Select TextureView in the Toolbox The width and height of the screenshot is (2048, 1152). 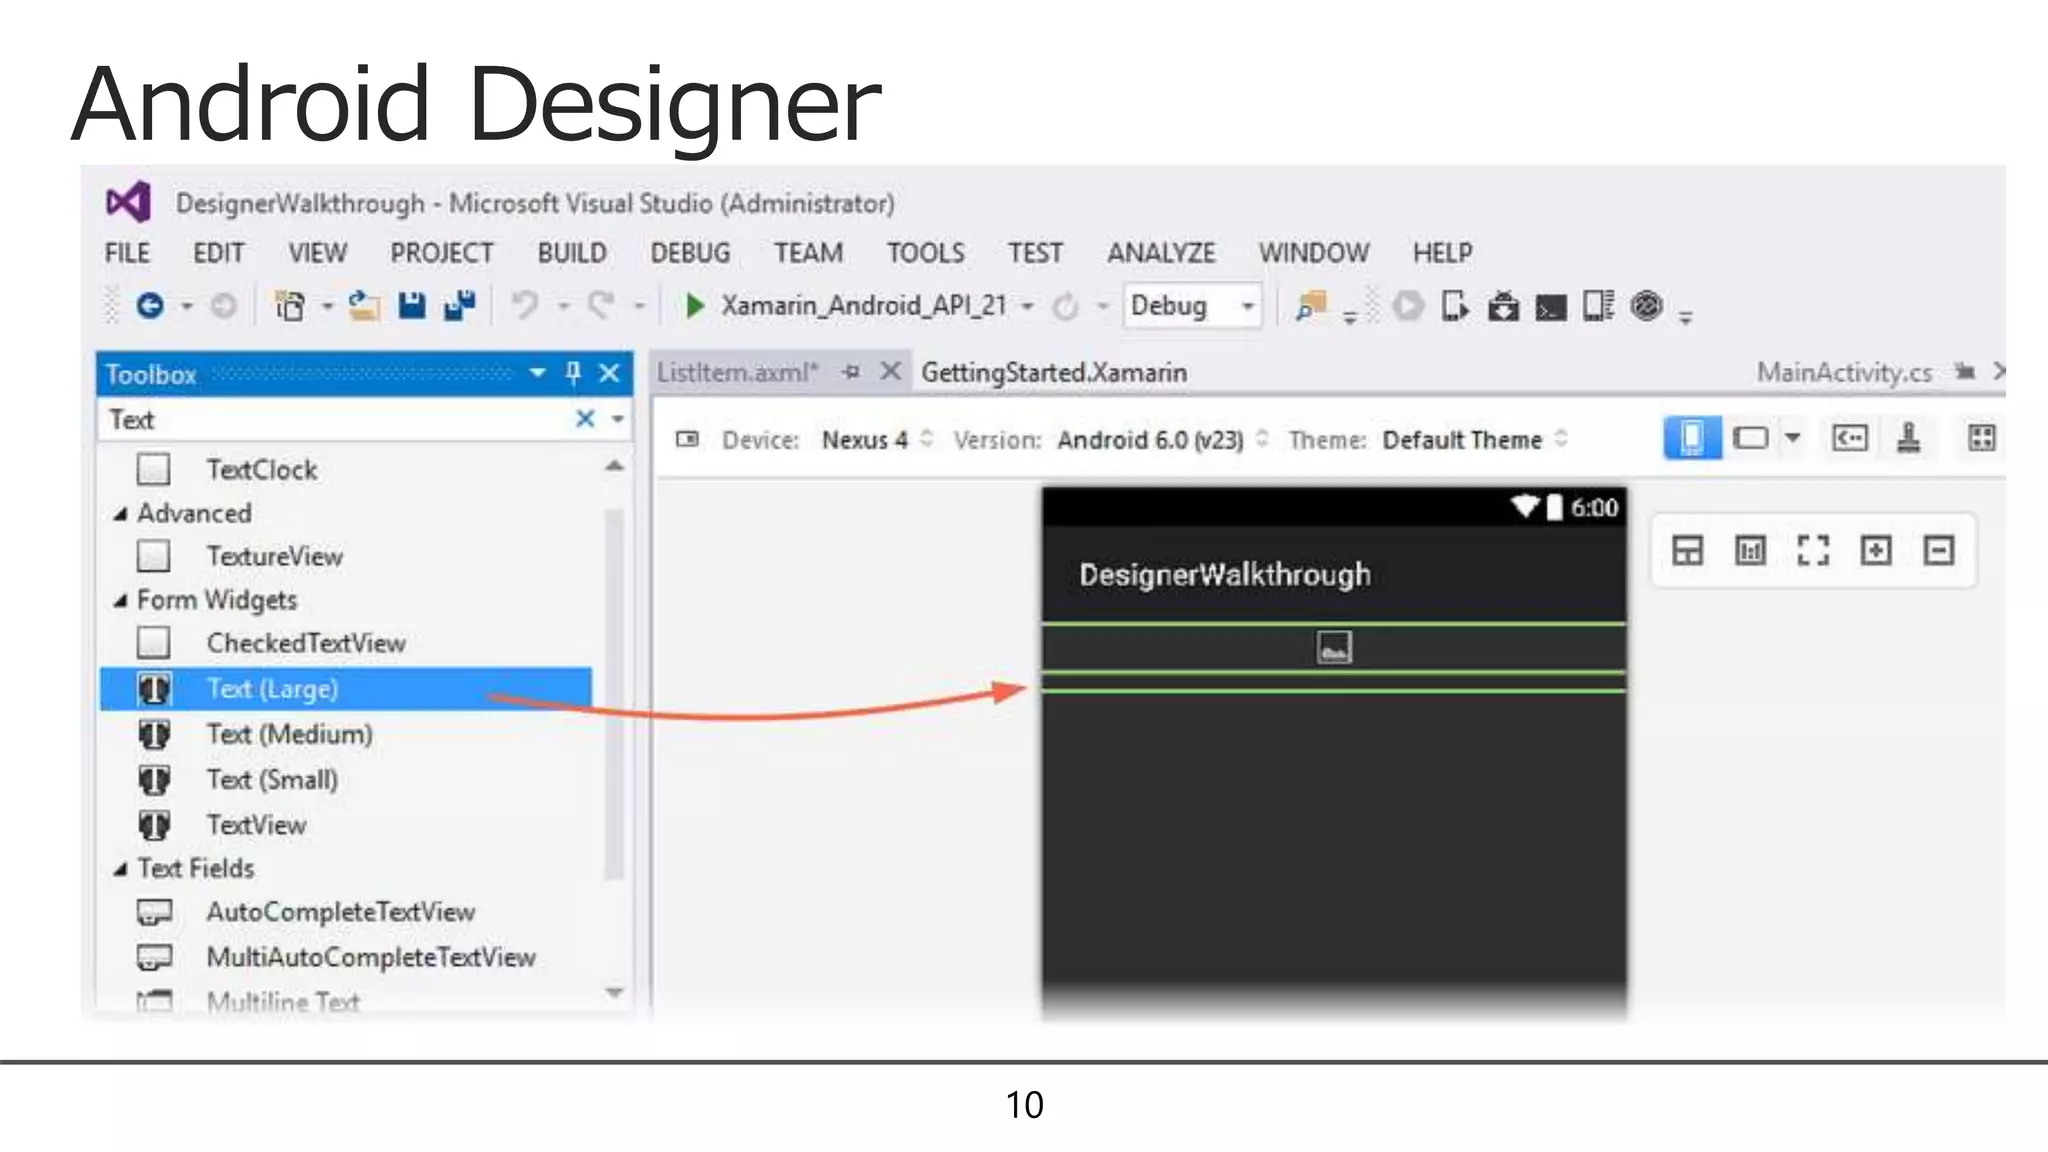click(275, 557)
